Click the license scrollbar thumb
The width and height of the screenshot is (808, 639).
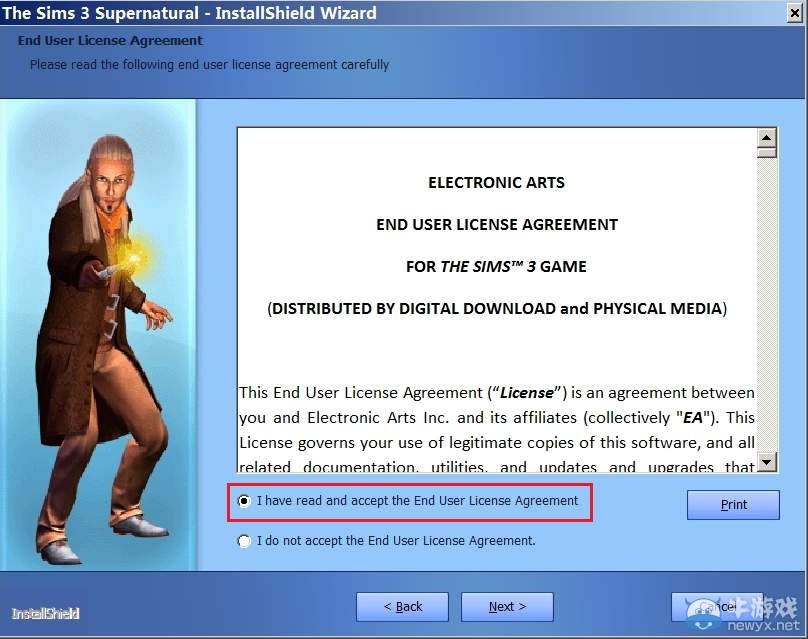pos(767,153)
